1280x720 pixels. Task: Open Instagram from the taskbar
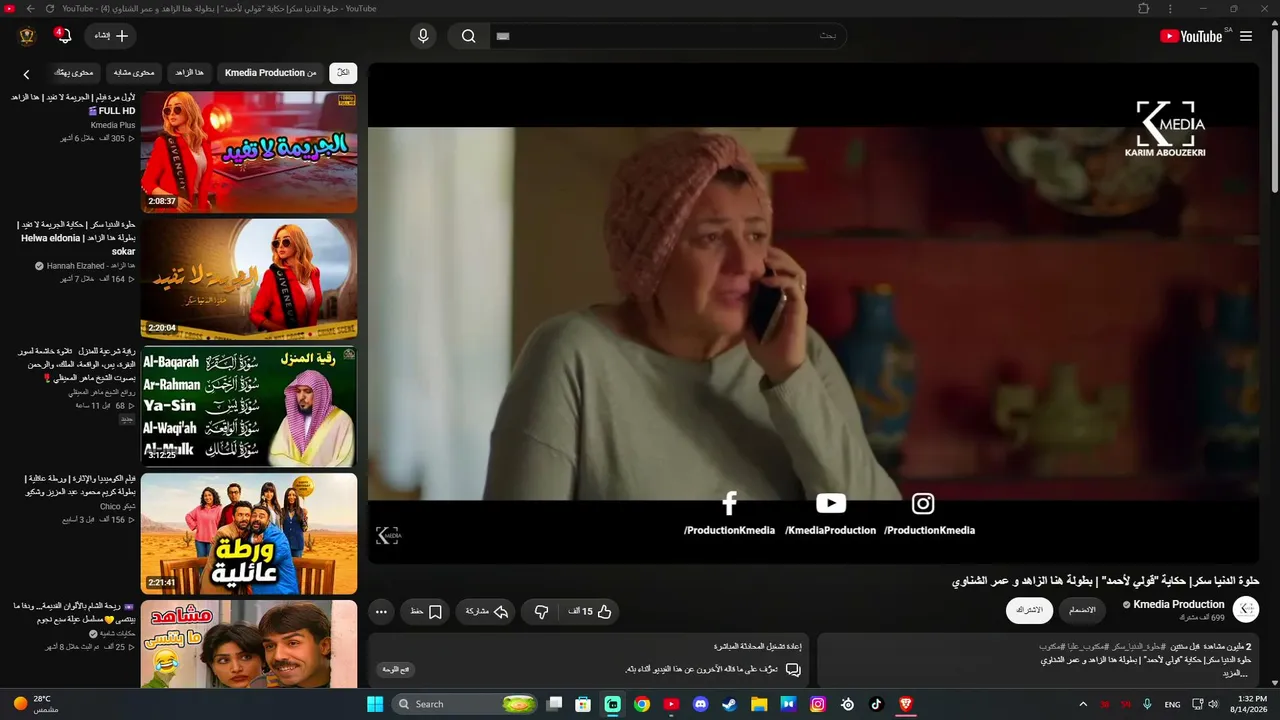click(x=817, y=704)
